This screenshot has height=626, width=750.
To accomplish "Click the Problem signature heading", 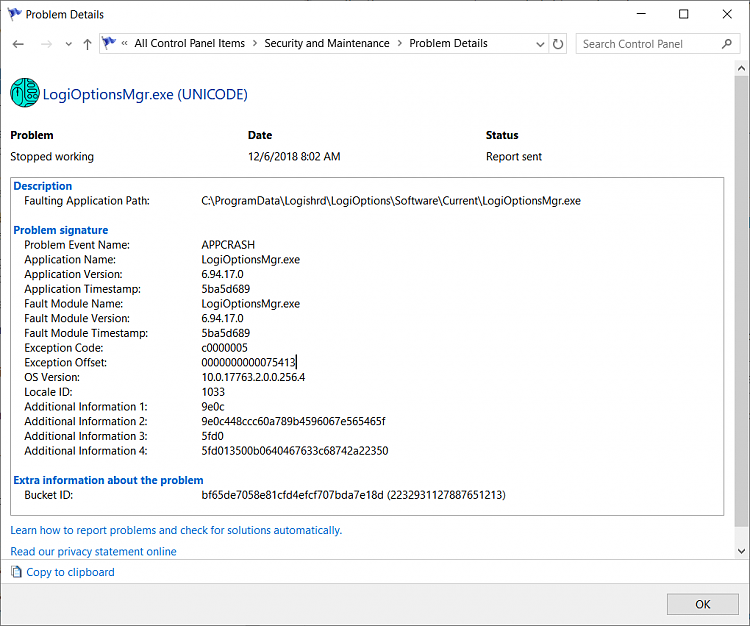I will pyautogui.click(x=61, y=230).
